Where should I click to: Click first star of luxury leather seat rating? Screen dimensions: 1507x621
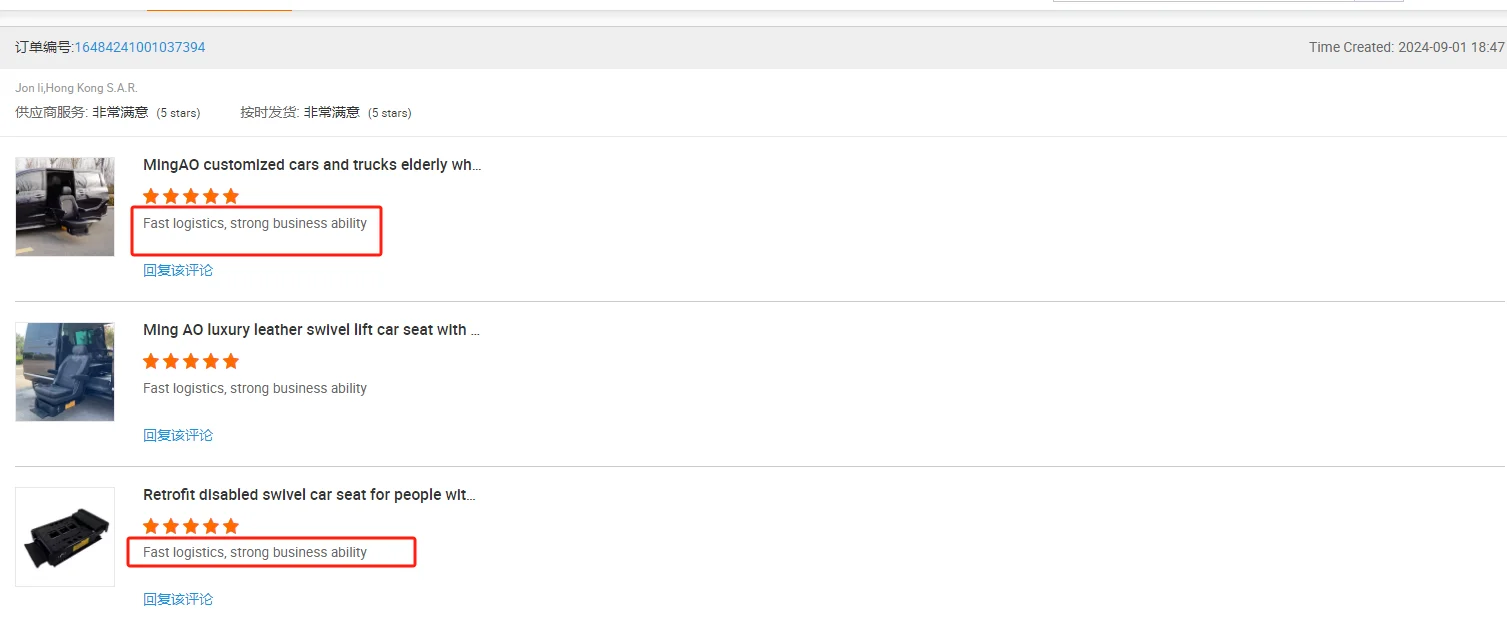coord(151,361)
